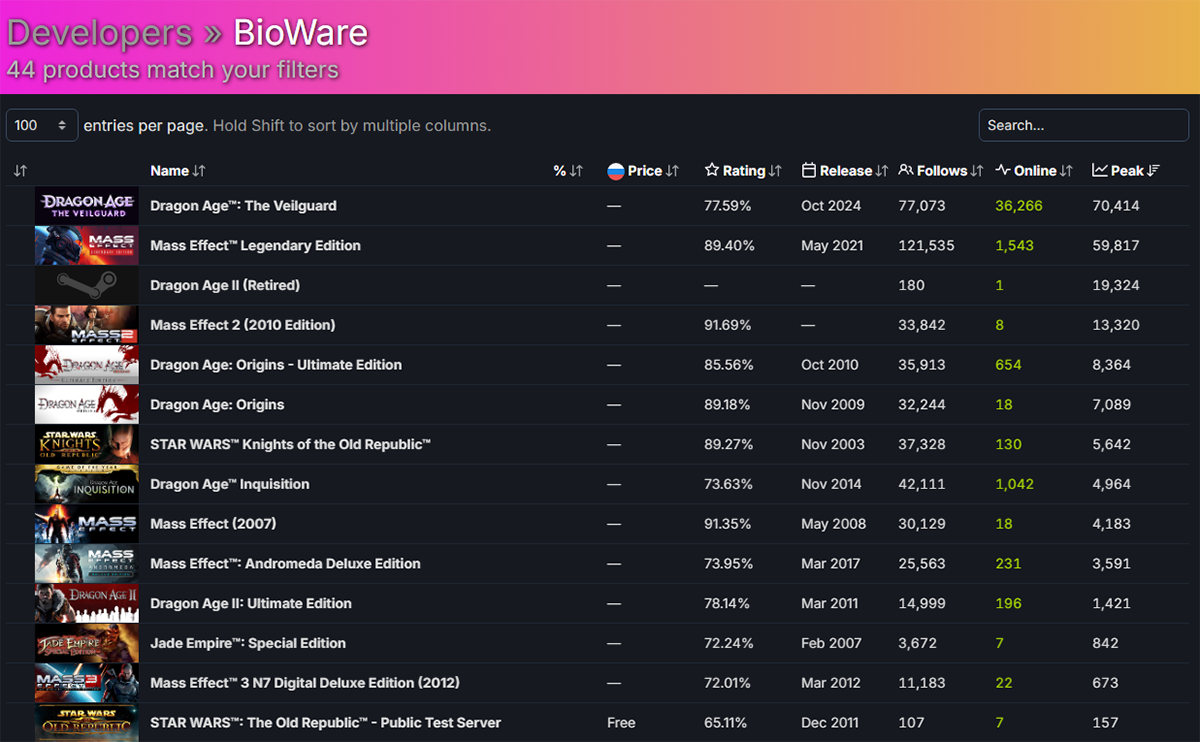
Task: Click the pulse icon beside Online
Action: click(1003, 171)
